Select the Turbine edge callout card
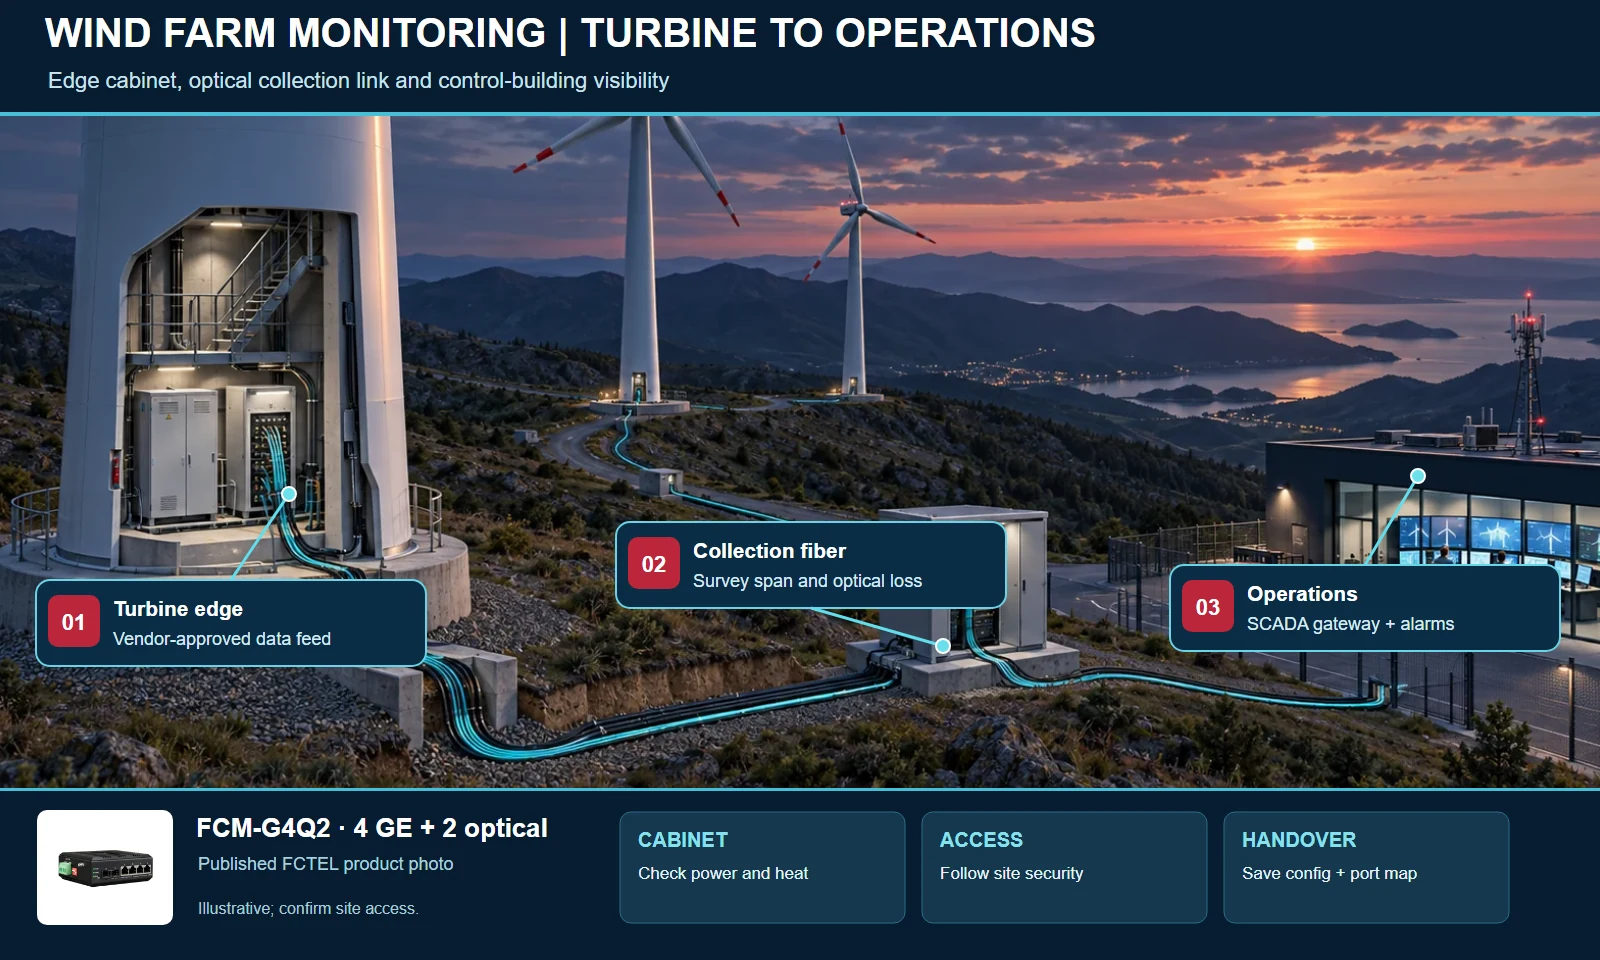Image resolution: width=1600 pixels, height=960 pixels. (x=231, y=623)
